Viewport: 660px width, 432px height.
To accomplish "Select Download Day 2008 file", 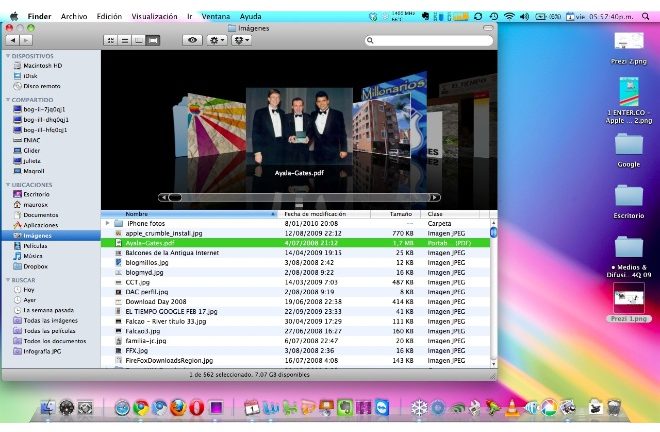I will click(x=295, y=302).
